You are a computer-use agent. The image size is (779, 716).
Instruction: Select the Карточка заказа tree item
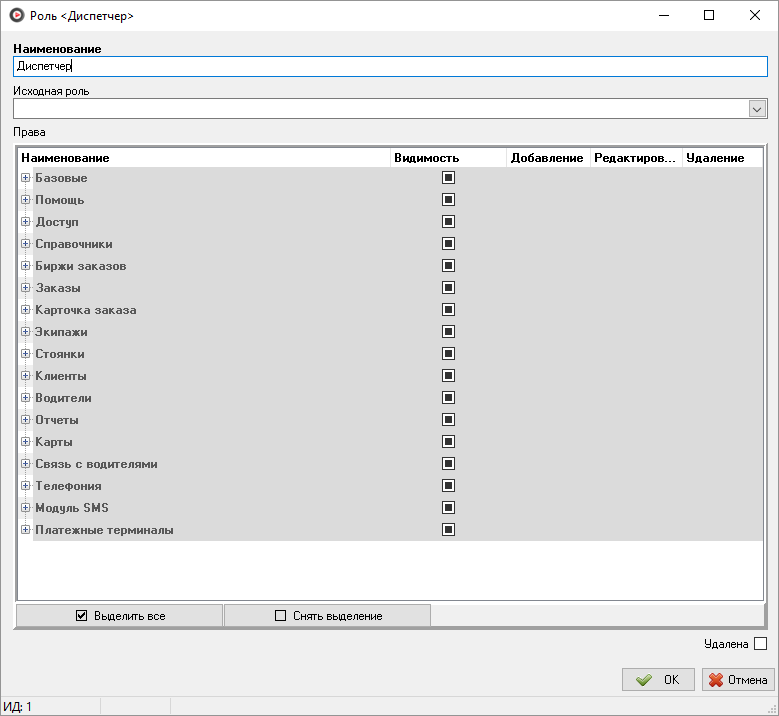point(86,310)
